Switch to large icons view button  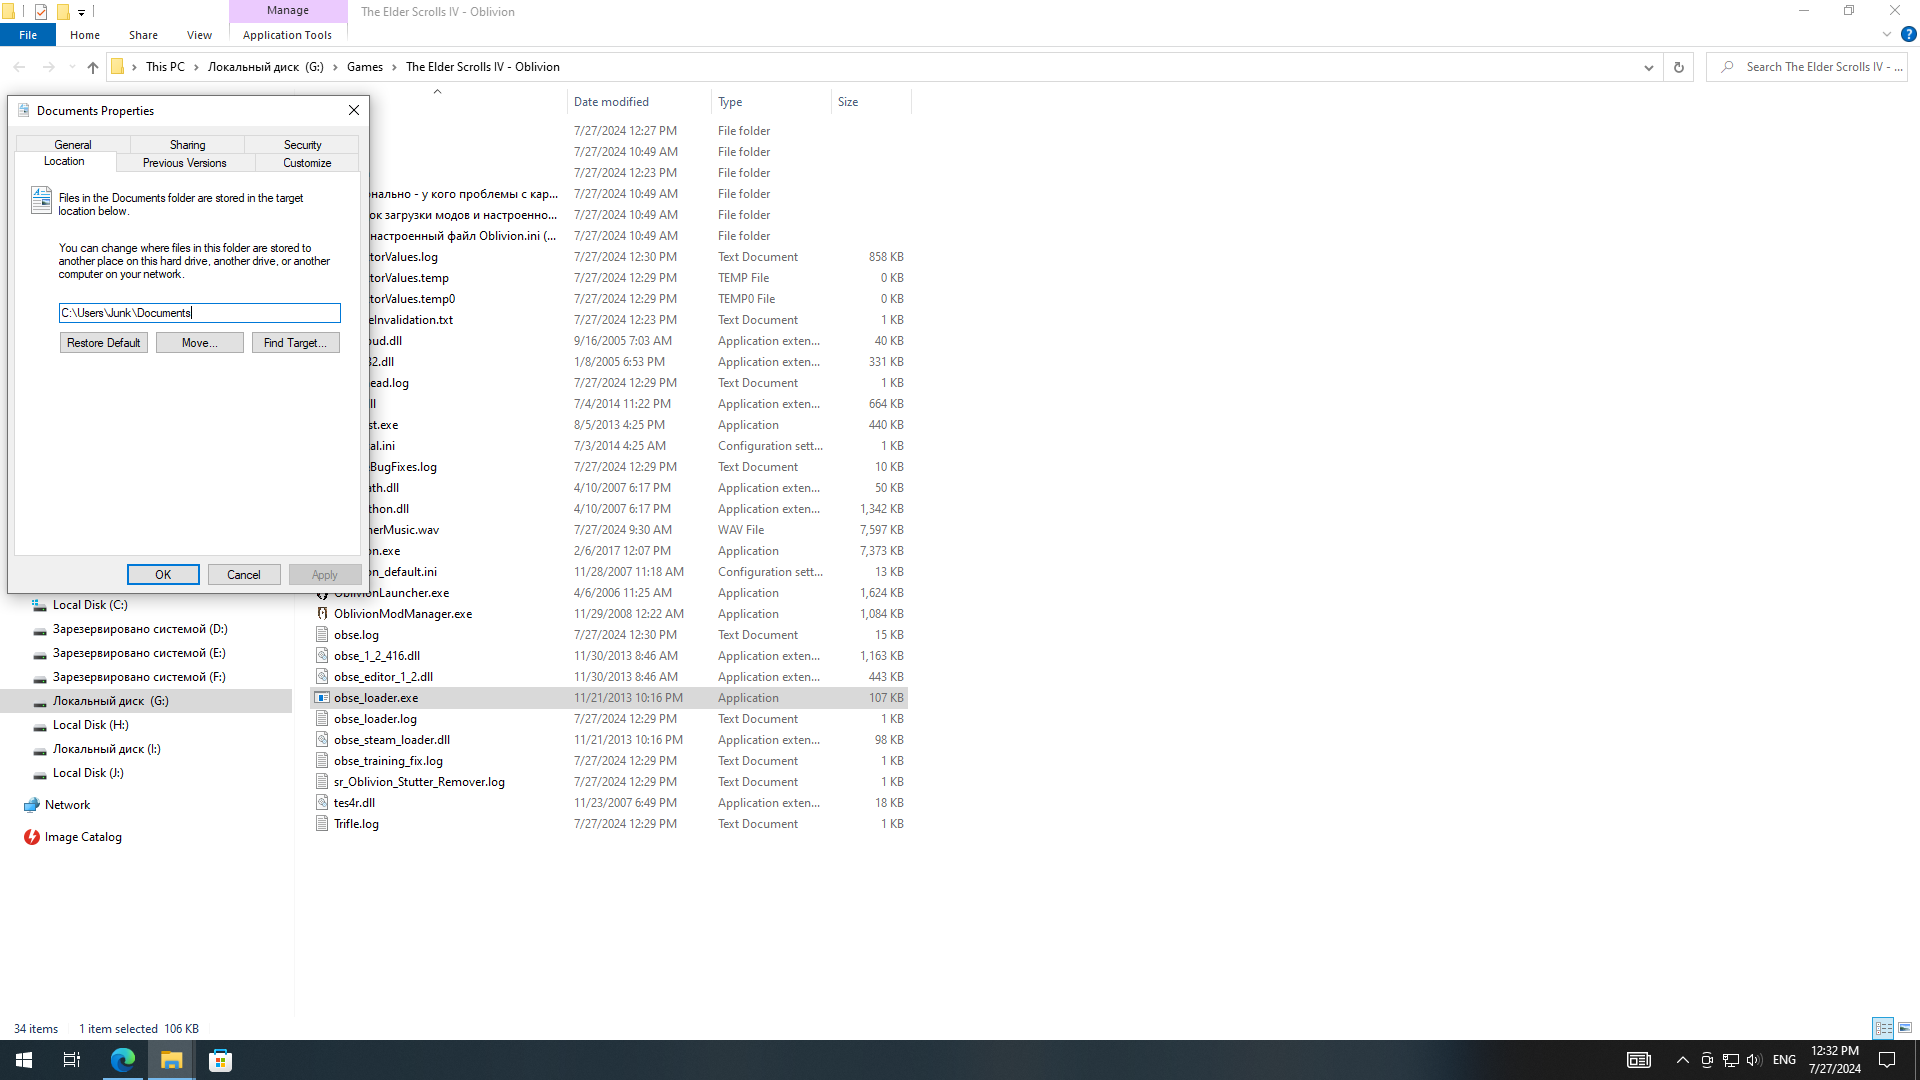point(1905,1028)
